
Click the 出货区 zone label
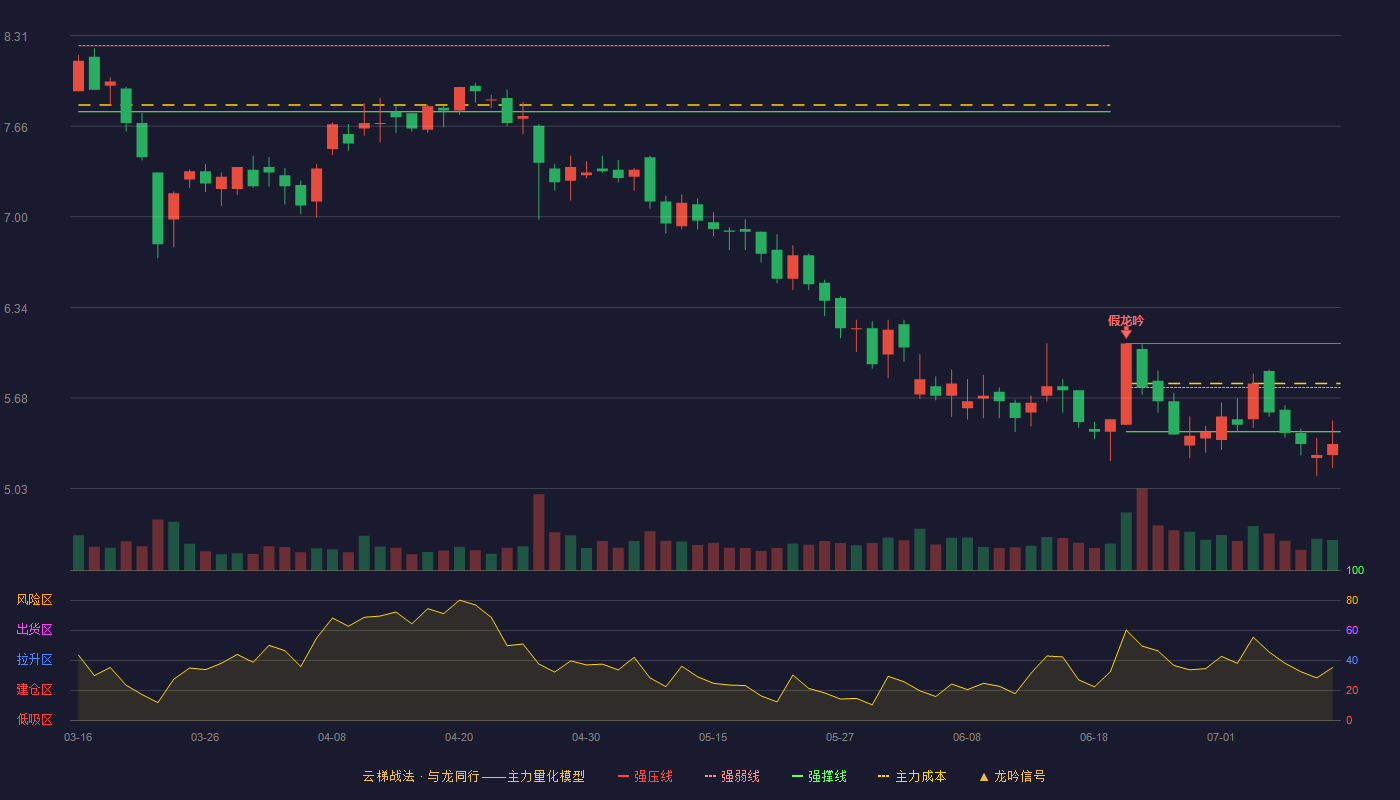tap(34, 630)
